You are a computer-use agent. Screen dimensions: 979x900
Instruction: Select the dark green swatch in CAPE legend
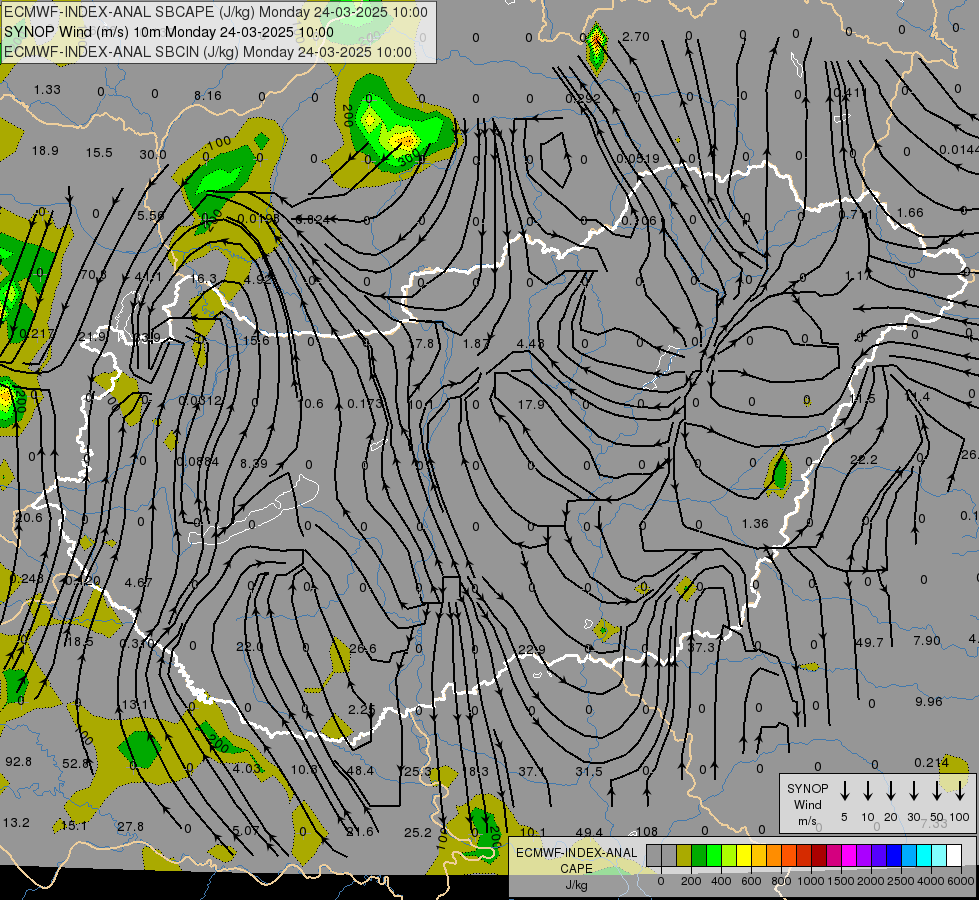coord(699,855)
